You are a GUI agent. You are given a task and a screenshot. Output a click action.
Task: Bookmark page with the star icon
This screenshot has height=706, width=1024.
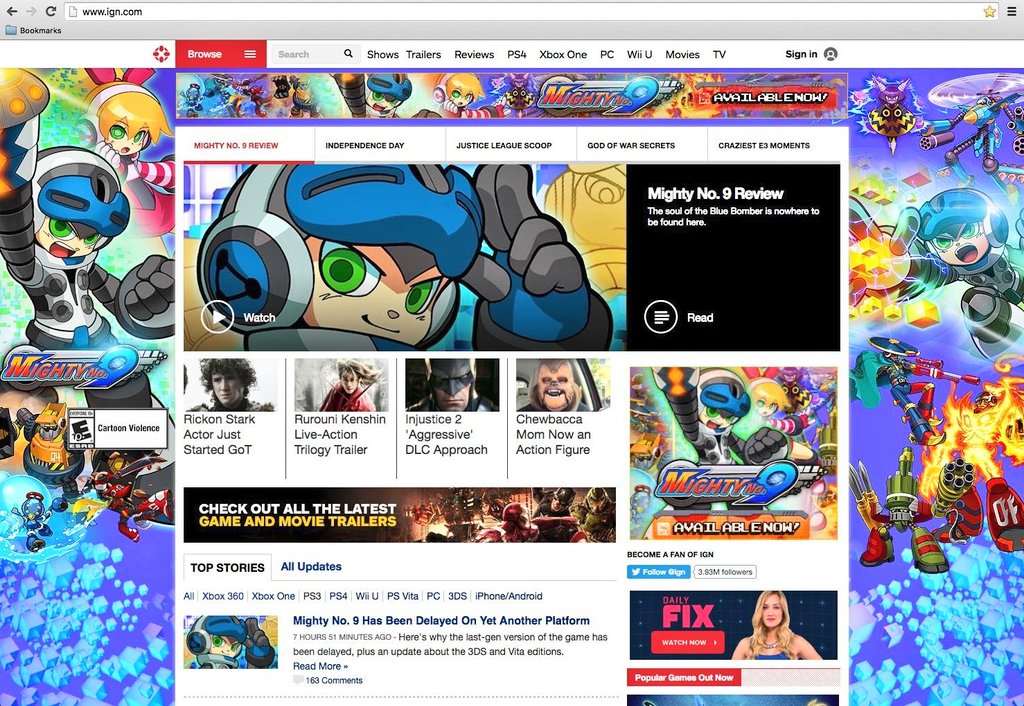[989, 11]
